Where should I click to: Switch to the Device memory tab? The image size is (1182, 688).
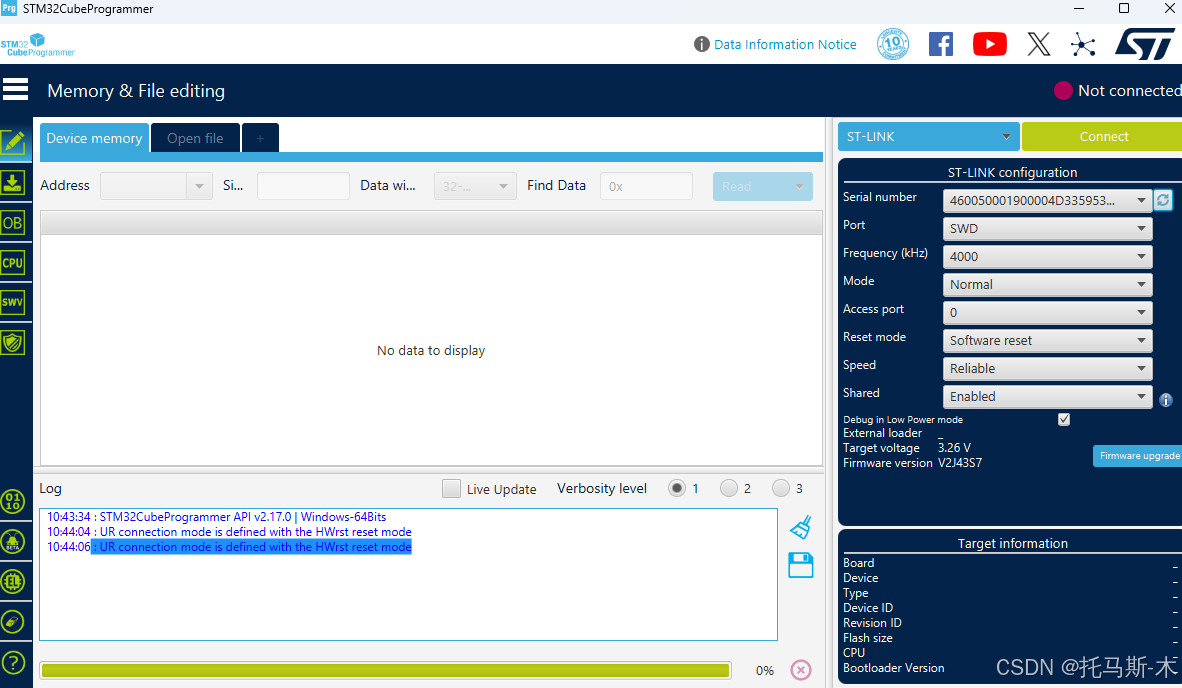[x=94, y=138]
